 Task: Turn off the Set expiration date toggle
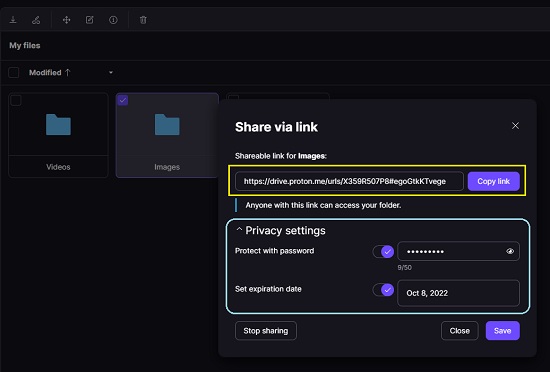point(383,290)
